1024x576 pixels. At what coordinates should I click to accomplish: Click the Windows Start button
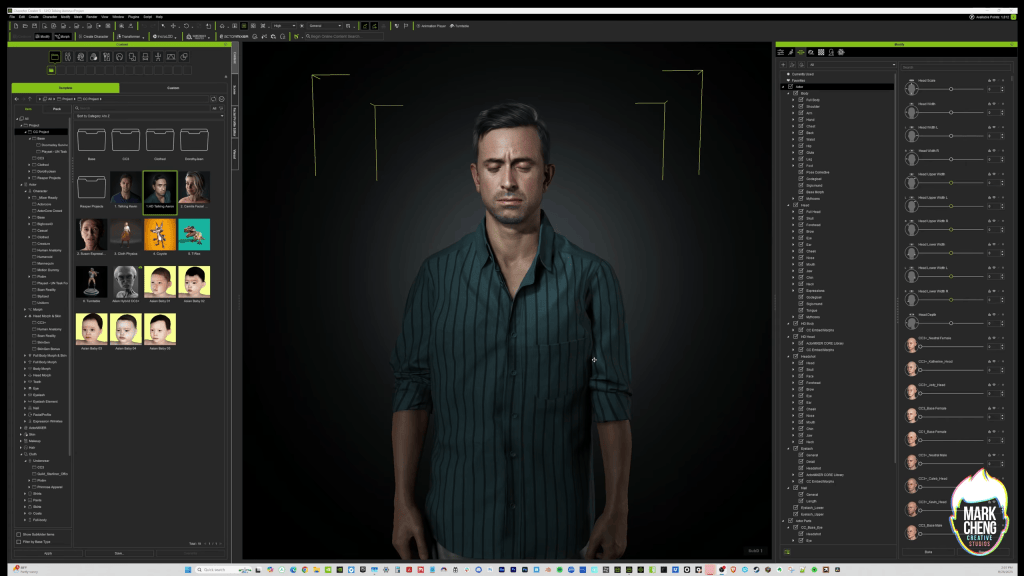[187, 569]
